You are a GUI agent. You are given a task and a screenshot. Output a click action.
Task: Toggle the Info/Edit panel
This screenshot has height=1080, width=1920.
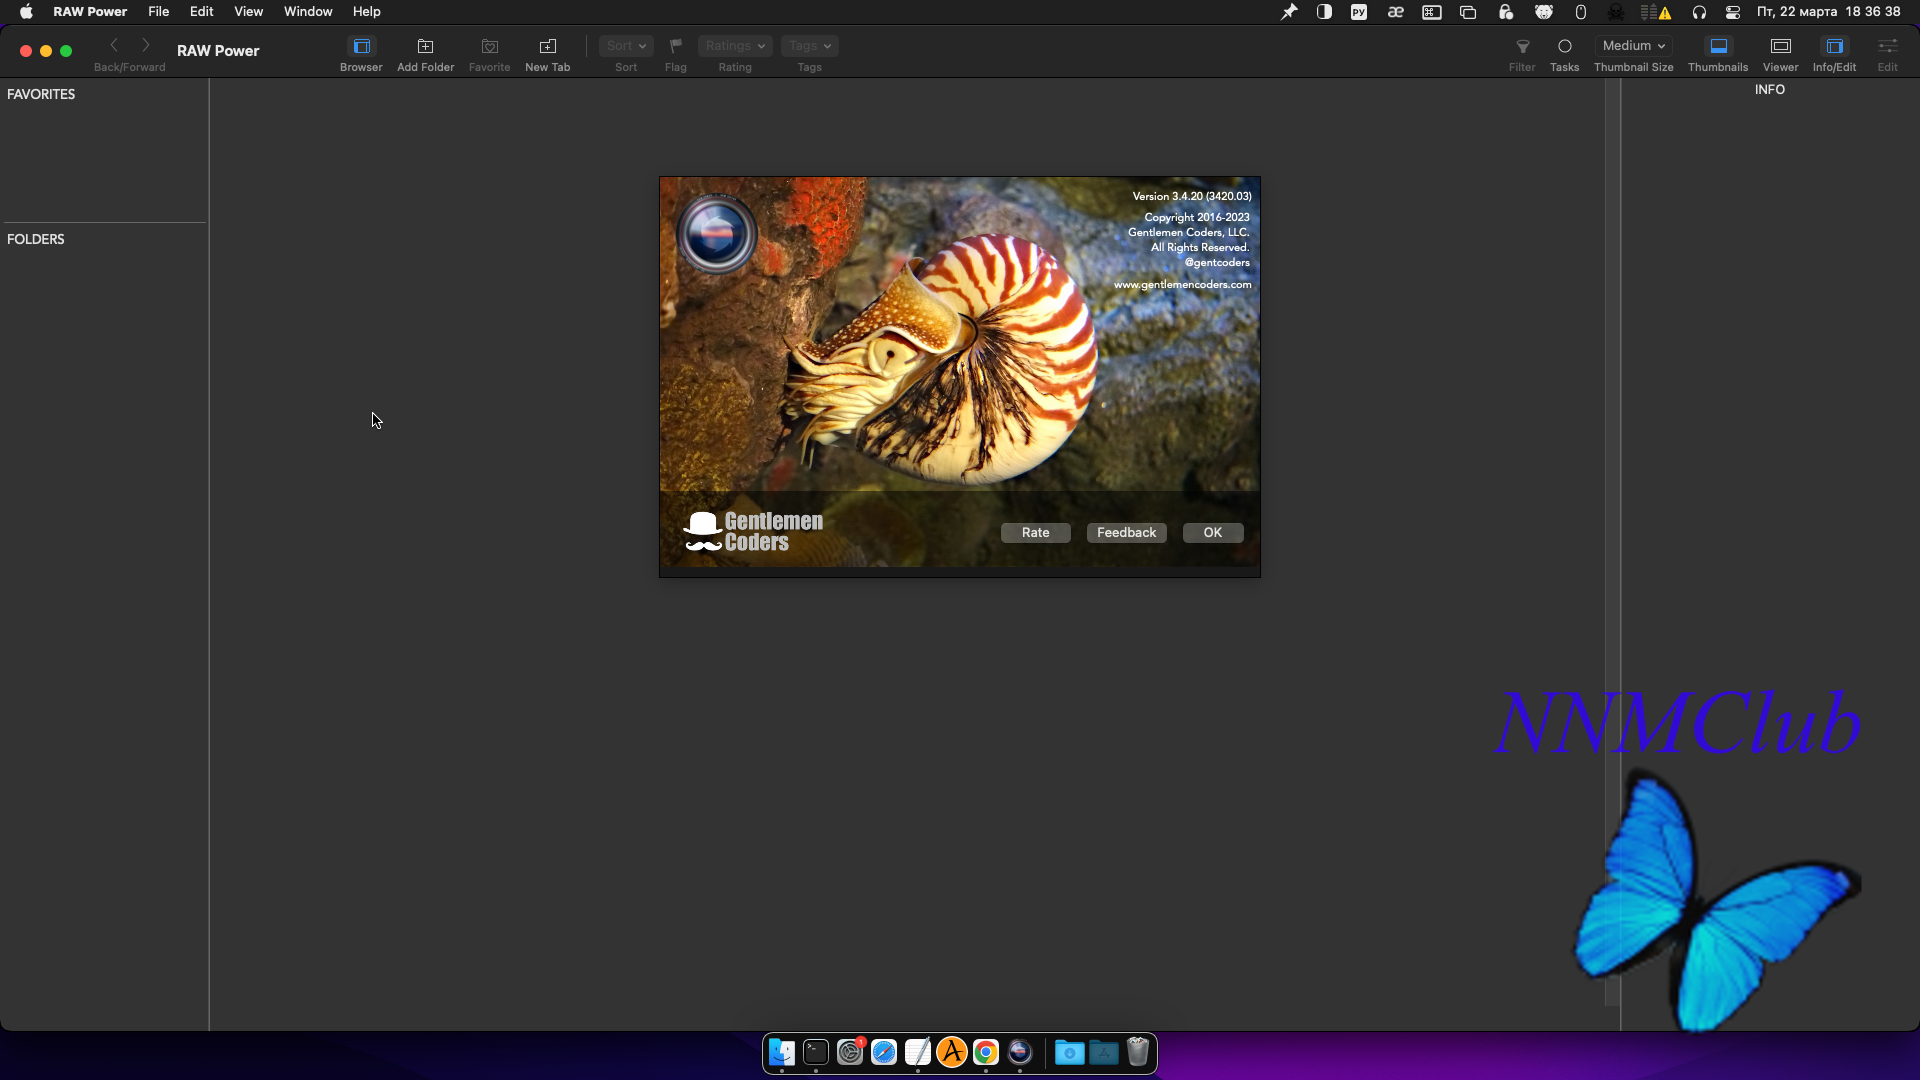point(1834,46)
